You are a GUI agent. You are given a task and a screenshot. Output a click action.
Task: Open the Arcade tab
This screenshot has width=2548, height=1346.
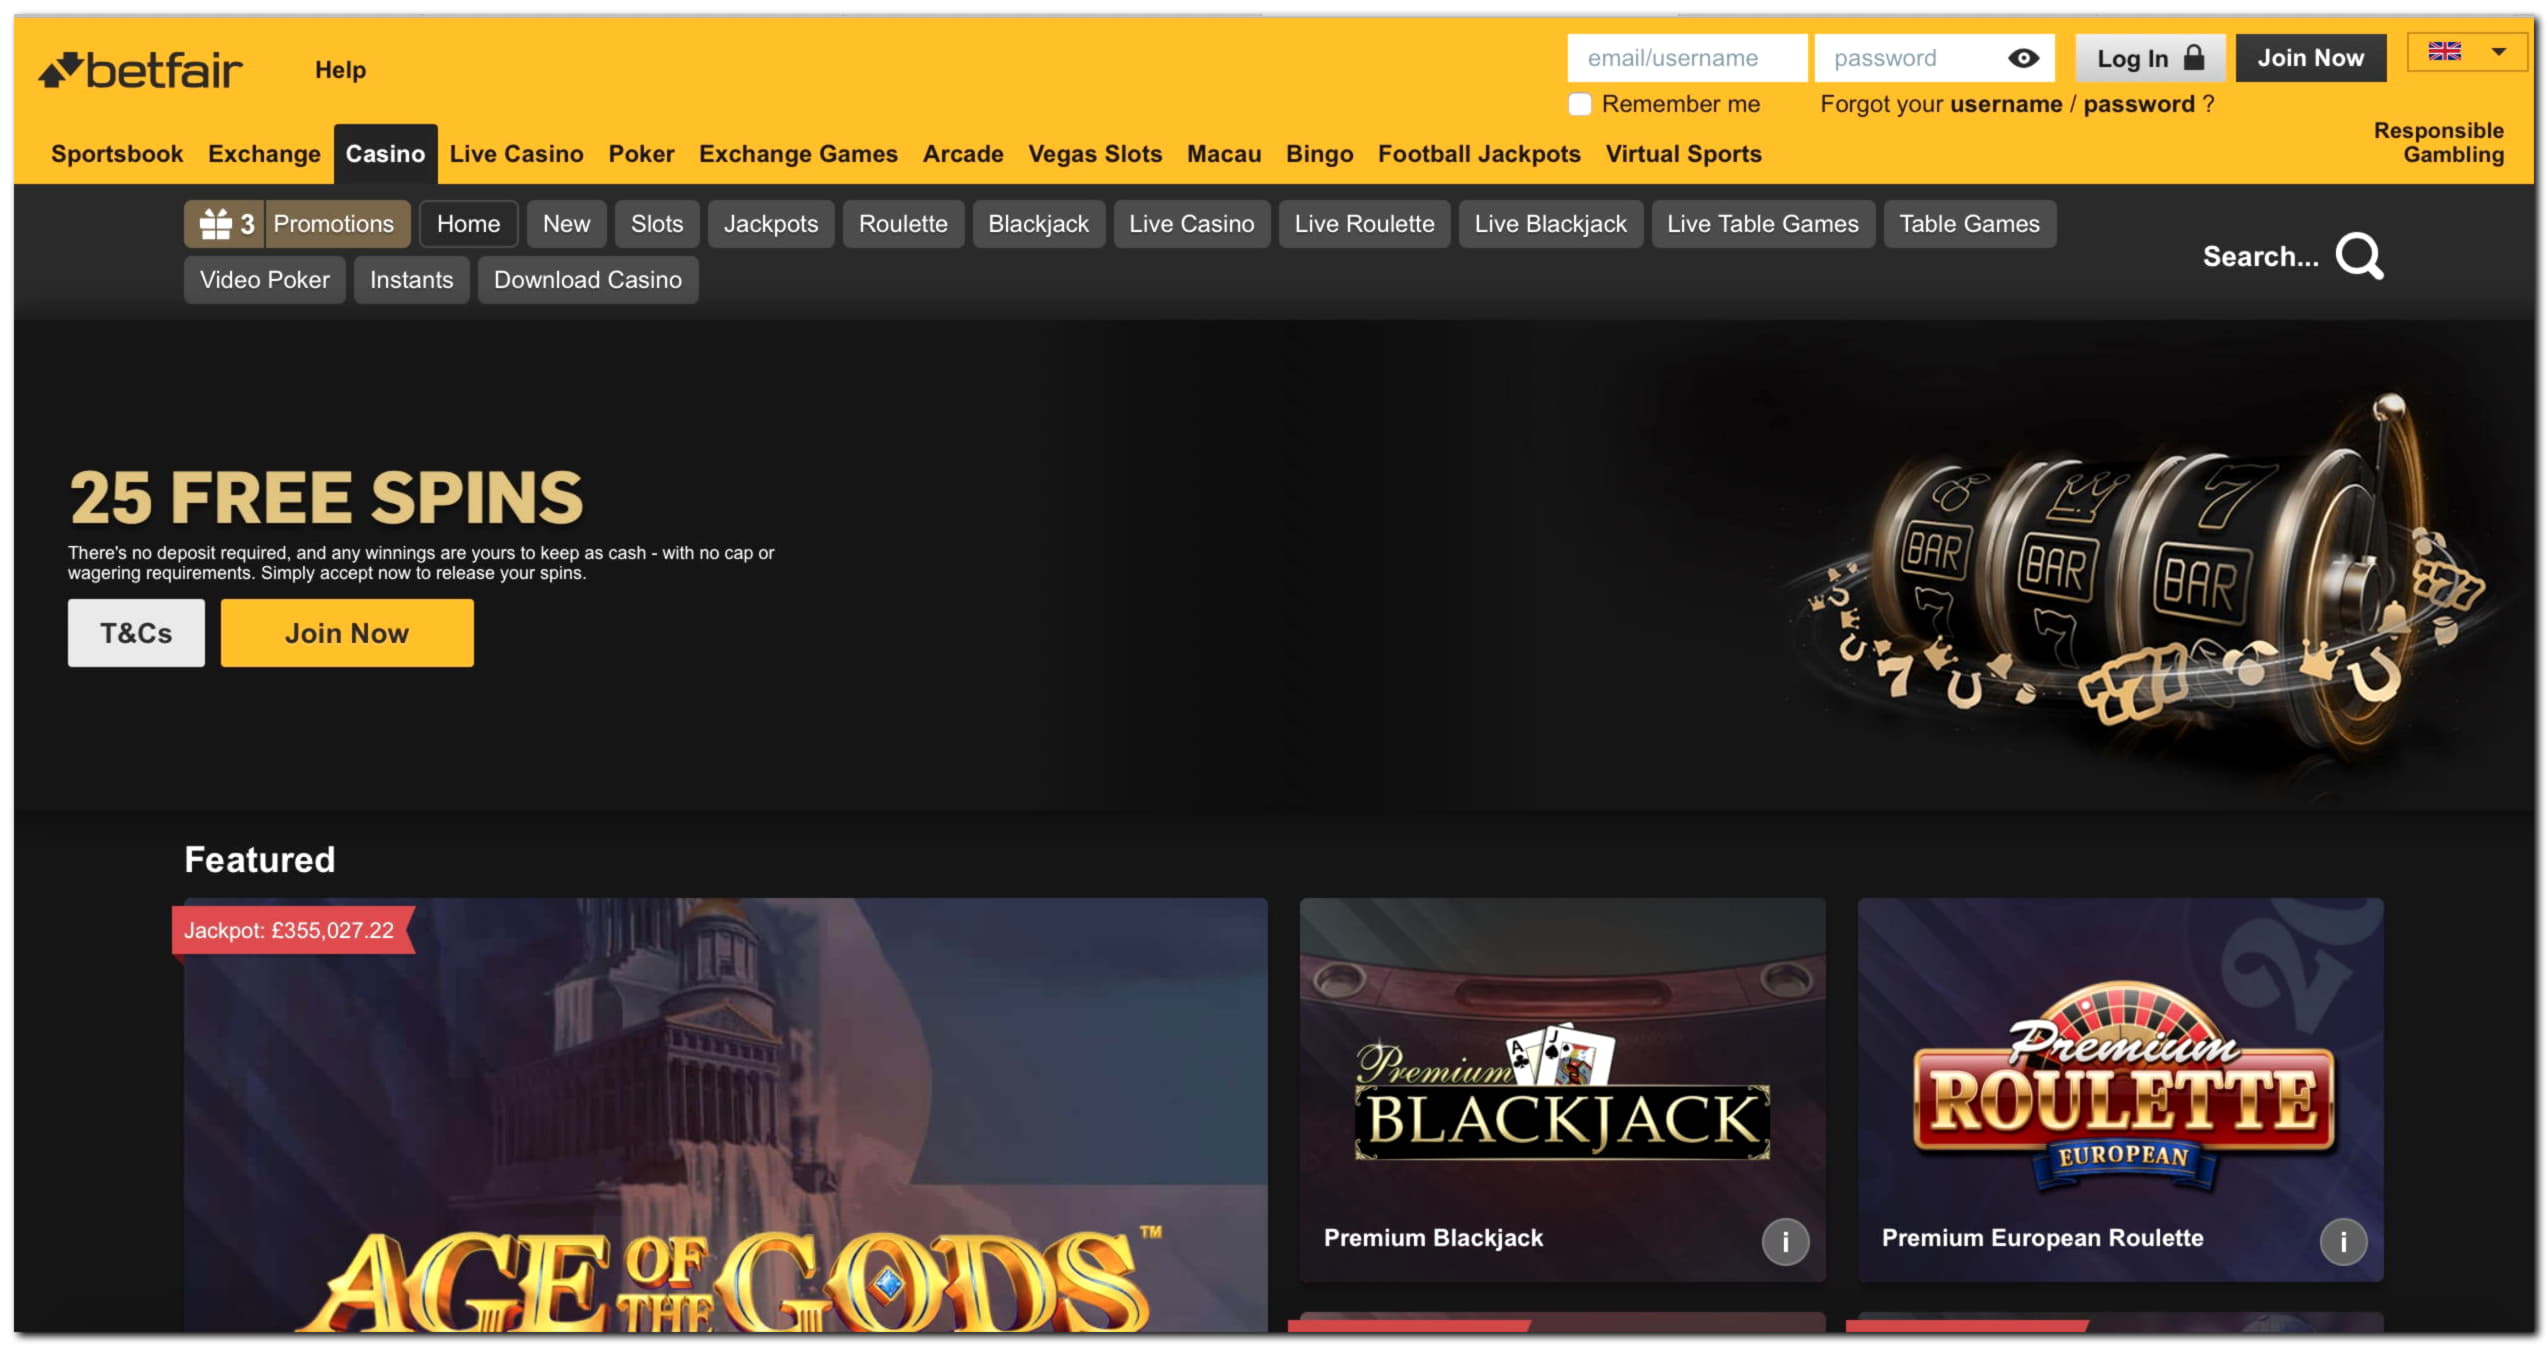click(962, 154)
